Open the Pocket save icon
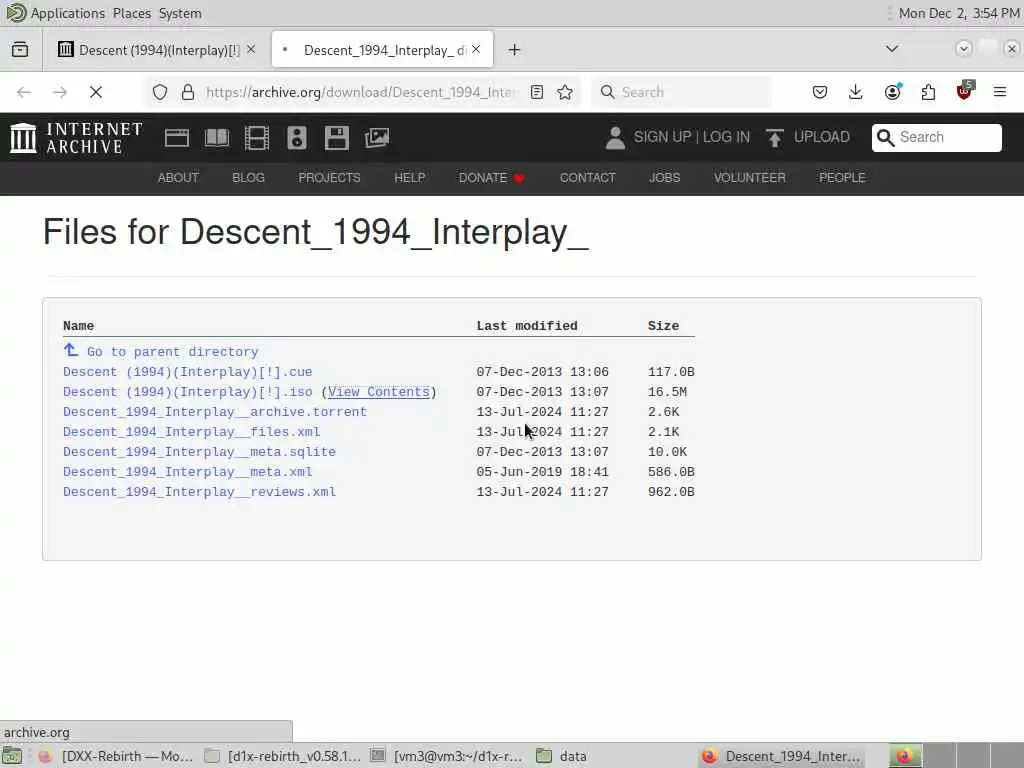 pos(820,92)
